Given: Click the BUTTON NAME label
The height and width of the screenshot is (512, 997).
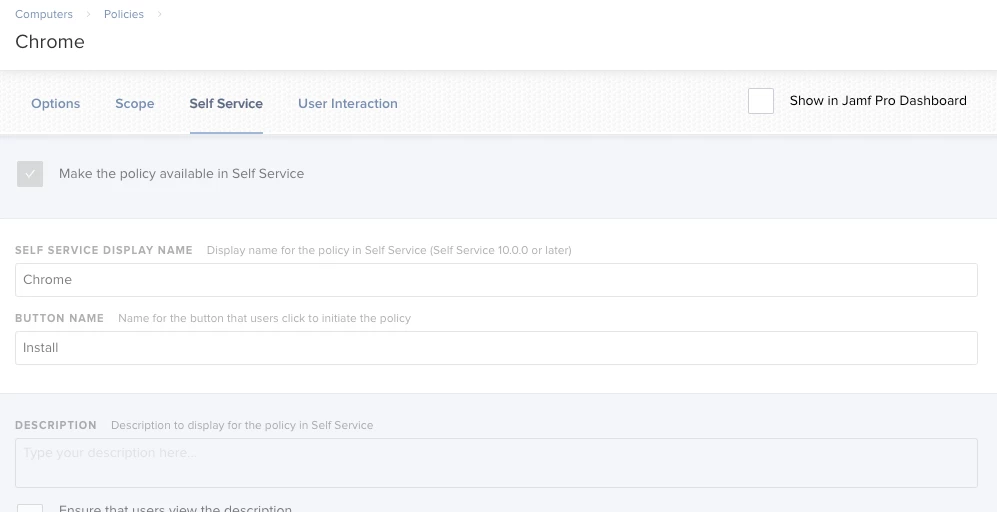Looking at the screenshot, I should pos(60,318).
